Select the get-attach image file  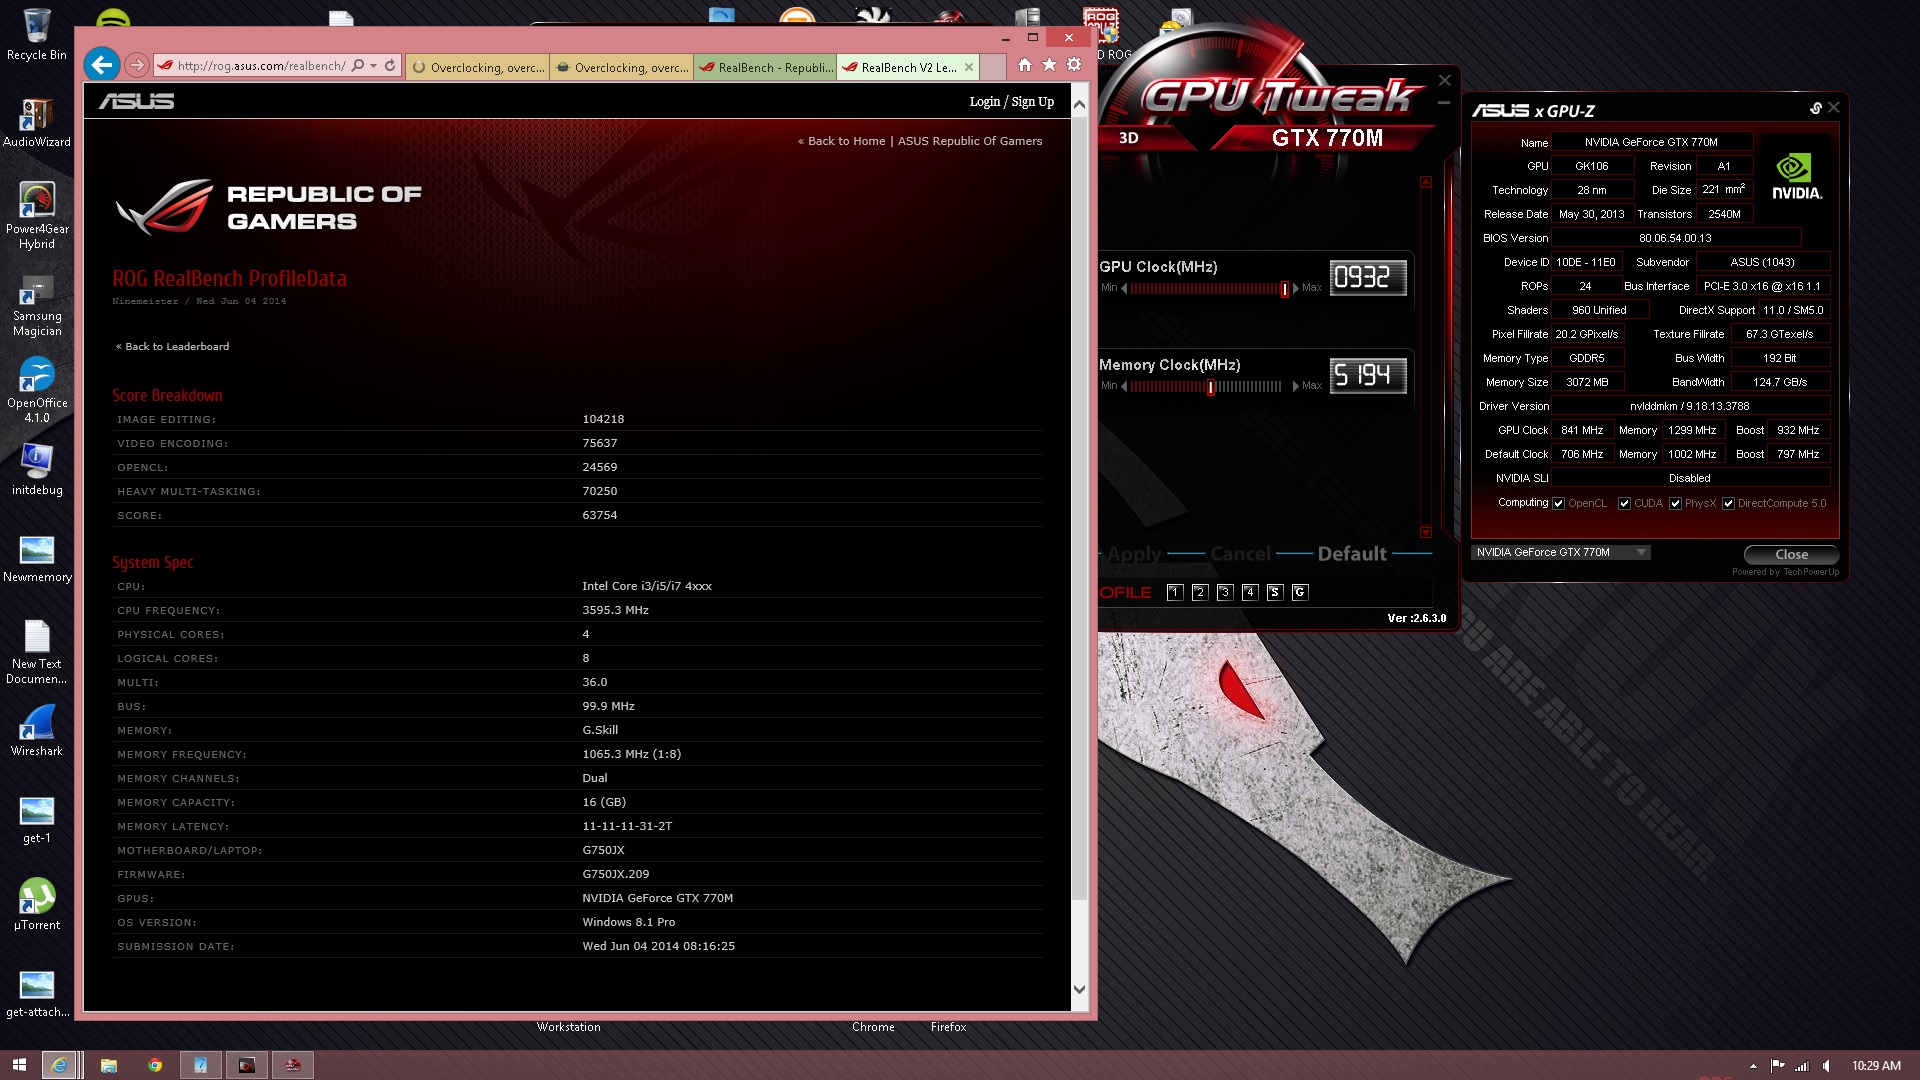37,994
